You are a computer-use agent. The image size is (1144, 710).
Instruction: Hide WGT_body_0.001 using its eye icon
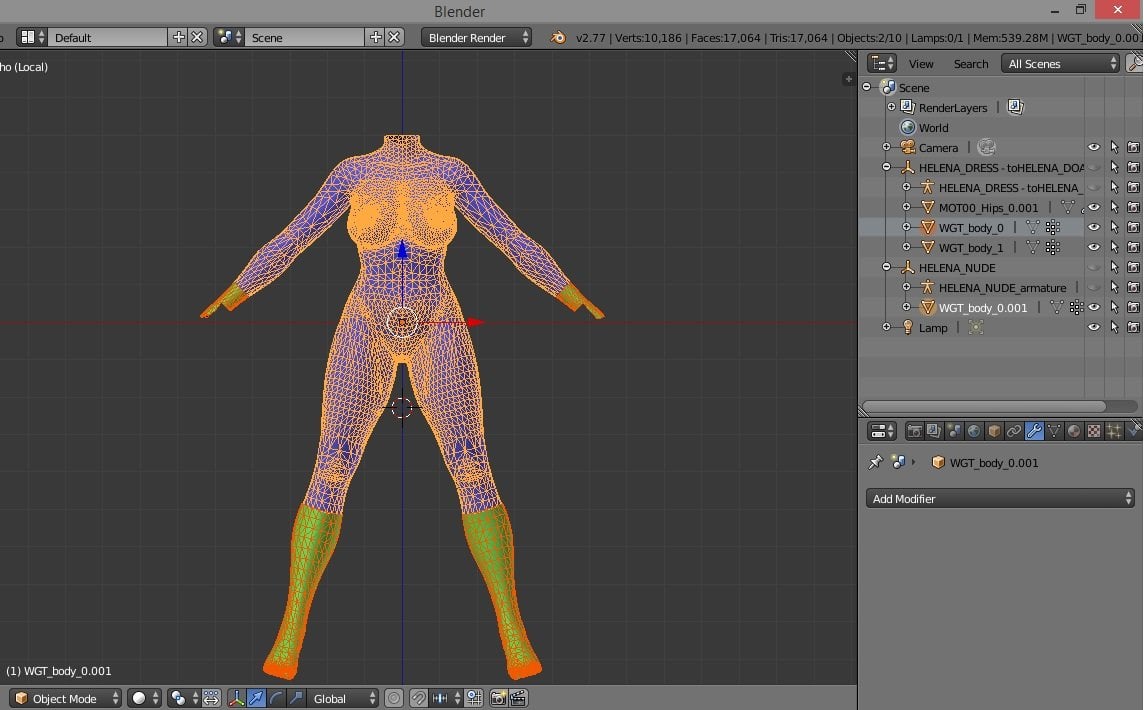1094,307
